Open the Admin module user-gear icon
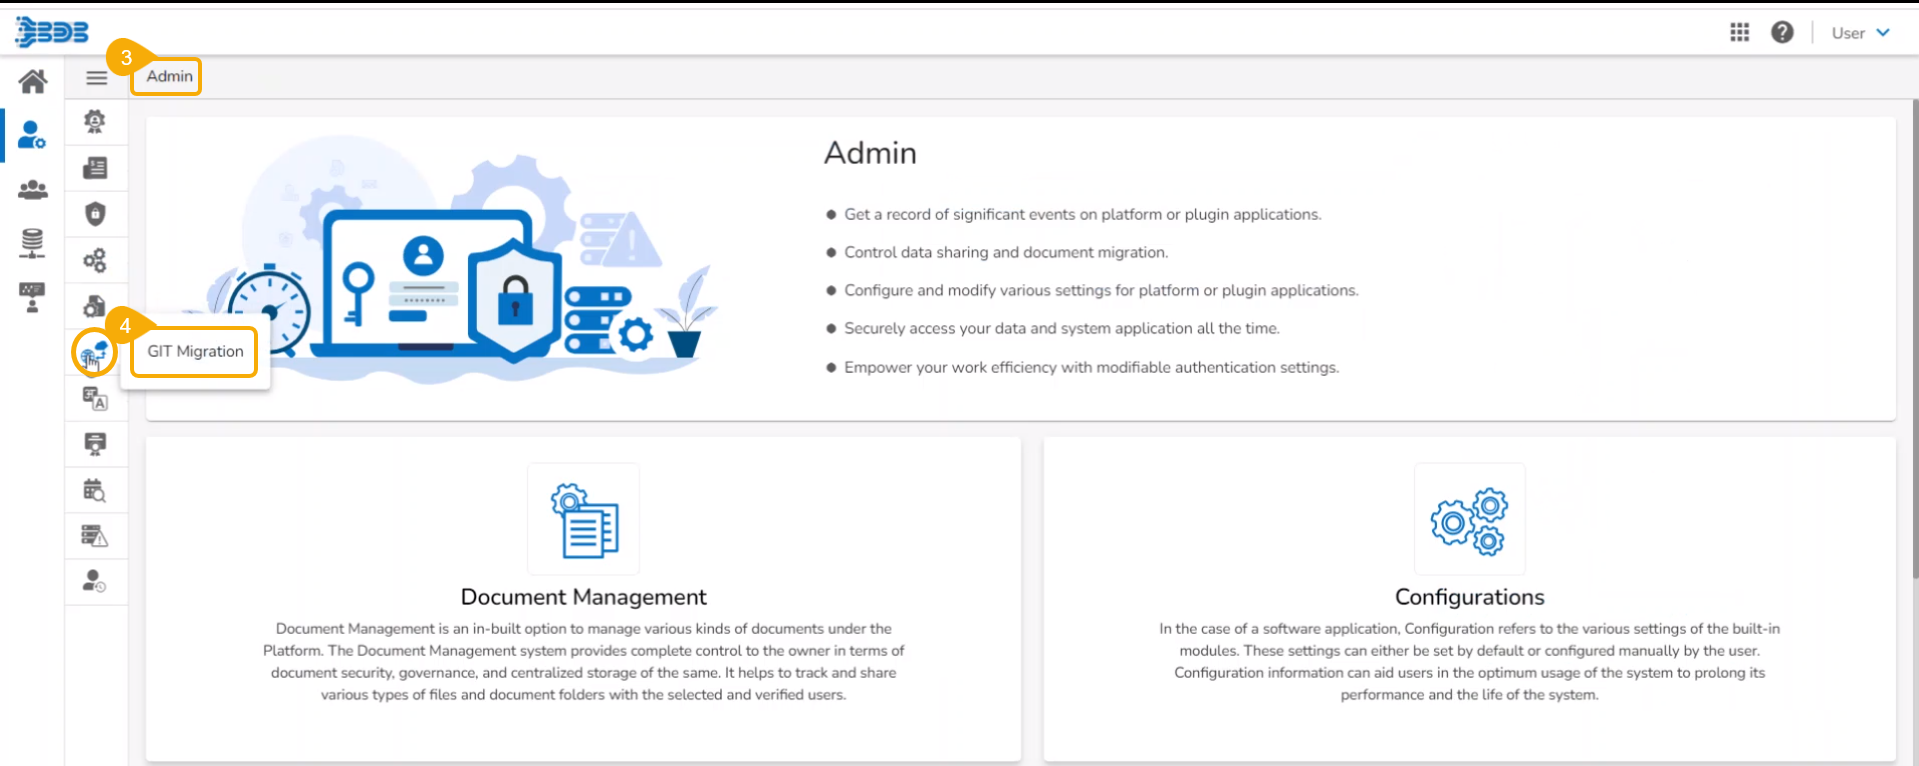The width and height of the screenshot is (1919, 766). pyautogui.click(x=32, y=135)
